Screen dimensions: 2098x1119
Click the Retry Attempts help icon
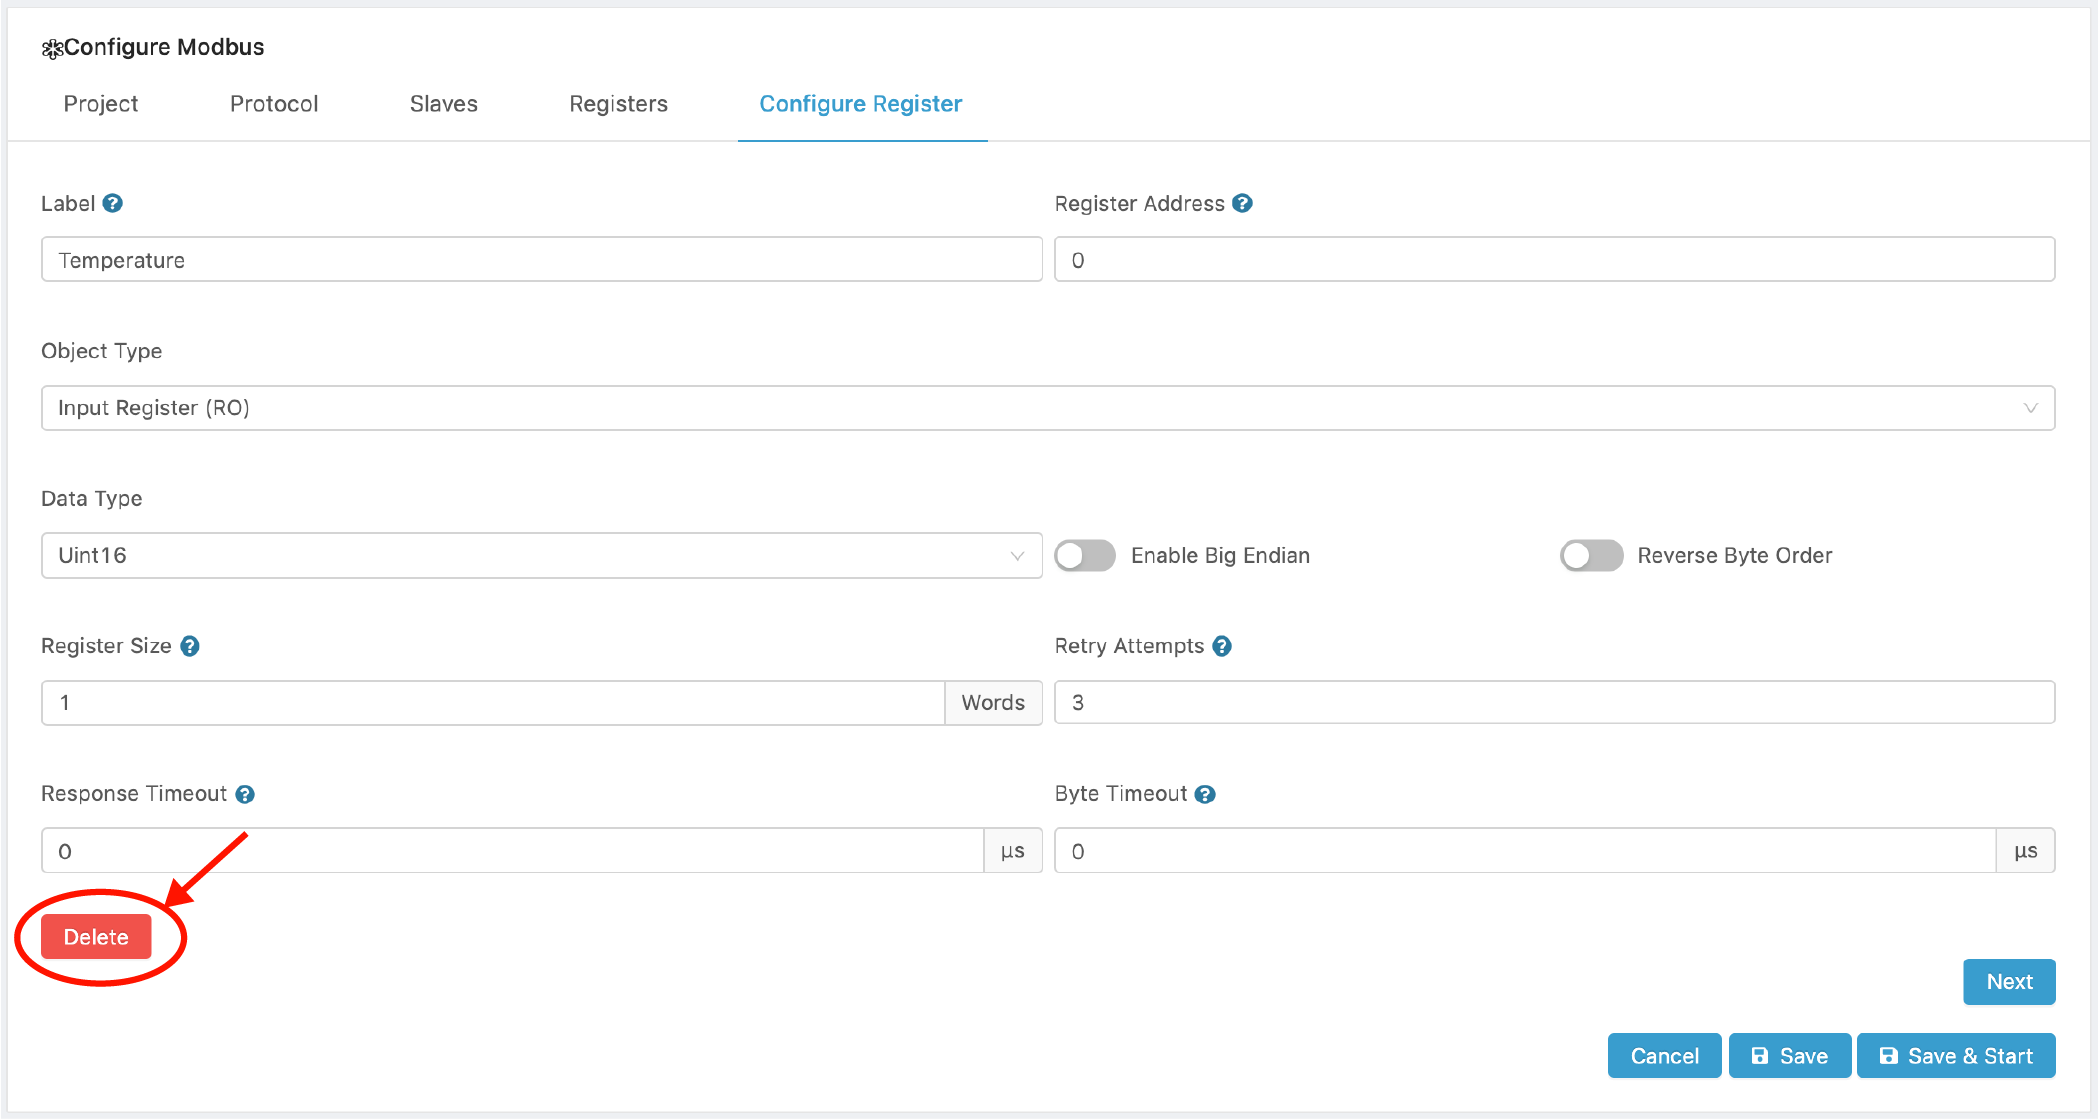click(1224, 646)
